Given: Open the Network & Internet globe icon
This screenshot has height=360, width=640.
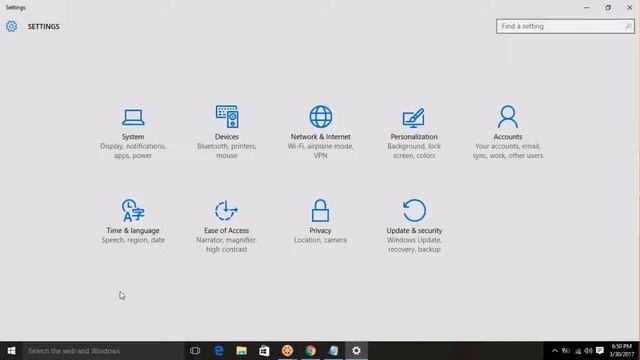Looking at the screenshot, I should click(x=320, y=117).
